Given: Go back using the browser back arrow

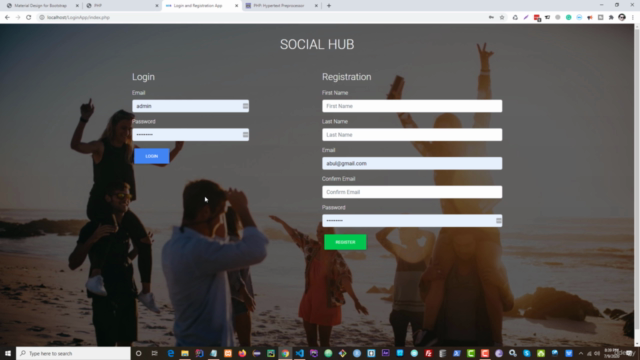Looking at the screenshot, I should coord(7,18).
